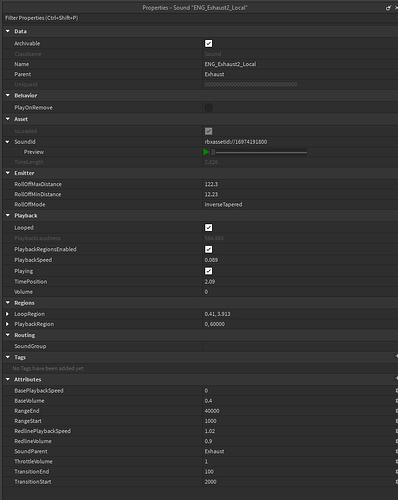
Task: Collapse the Data section
Action: [8, 31]
